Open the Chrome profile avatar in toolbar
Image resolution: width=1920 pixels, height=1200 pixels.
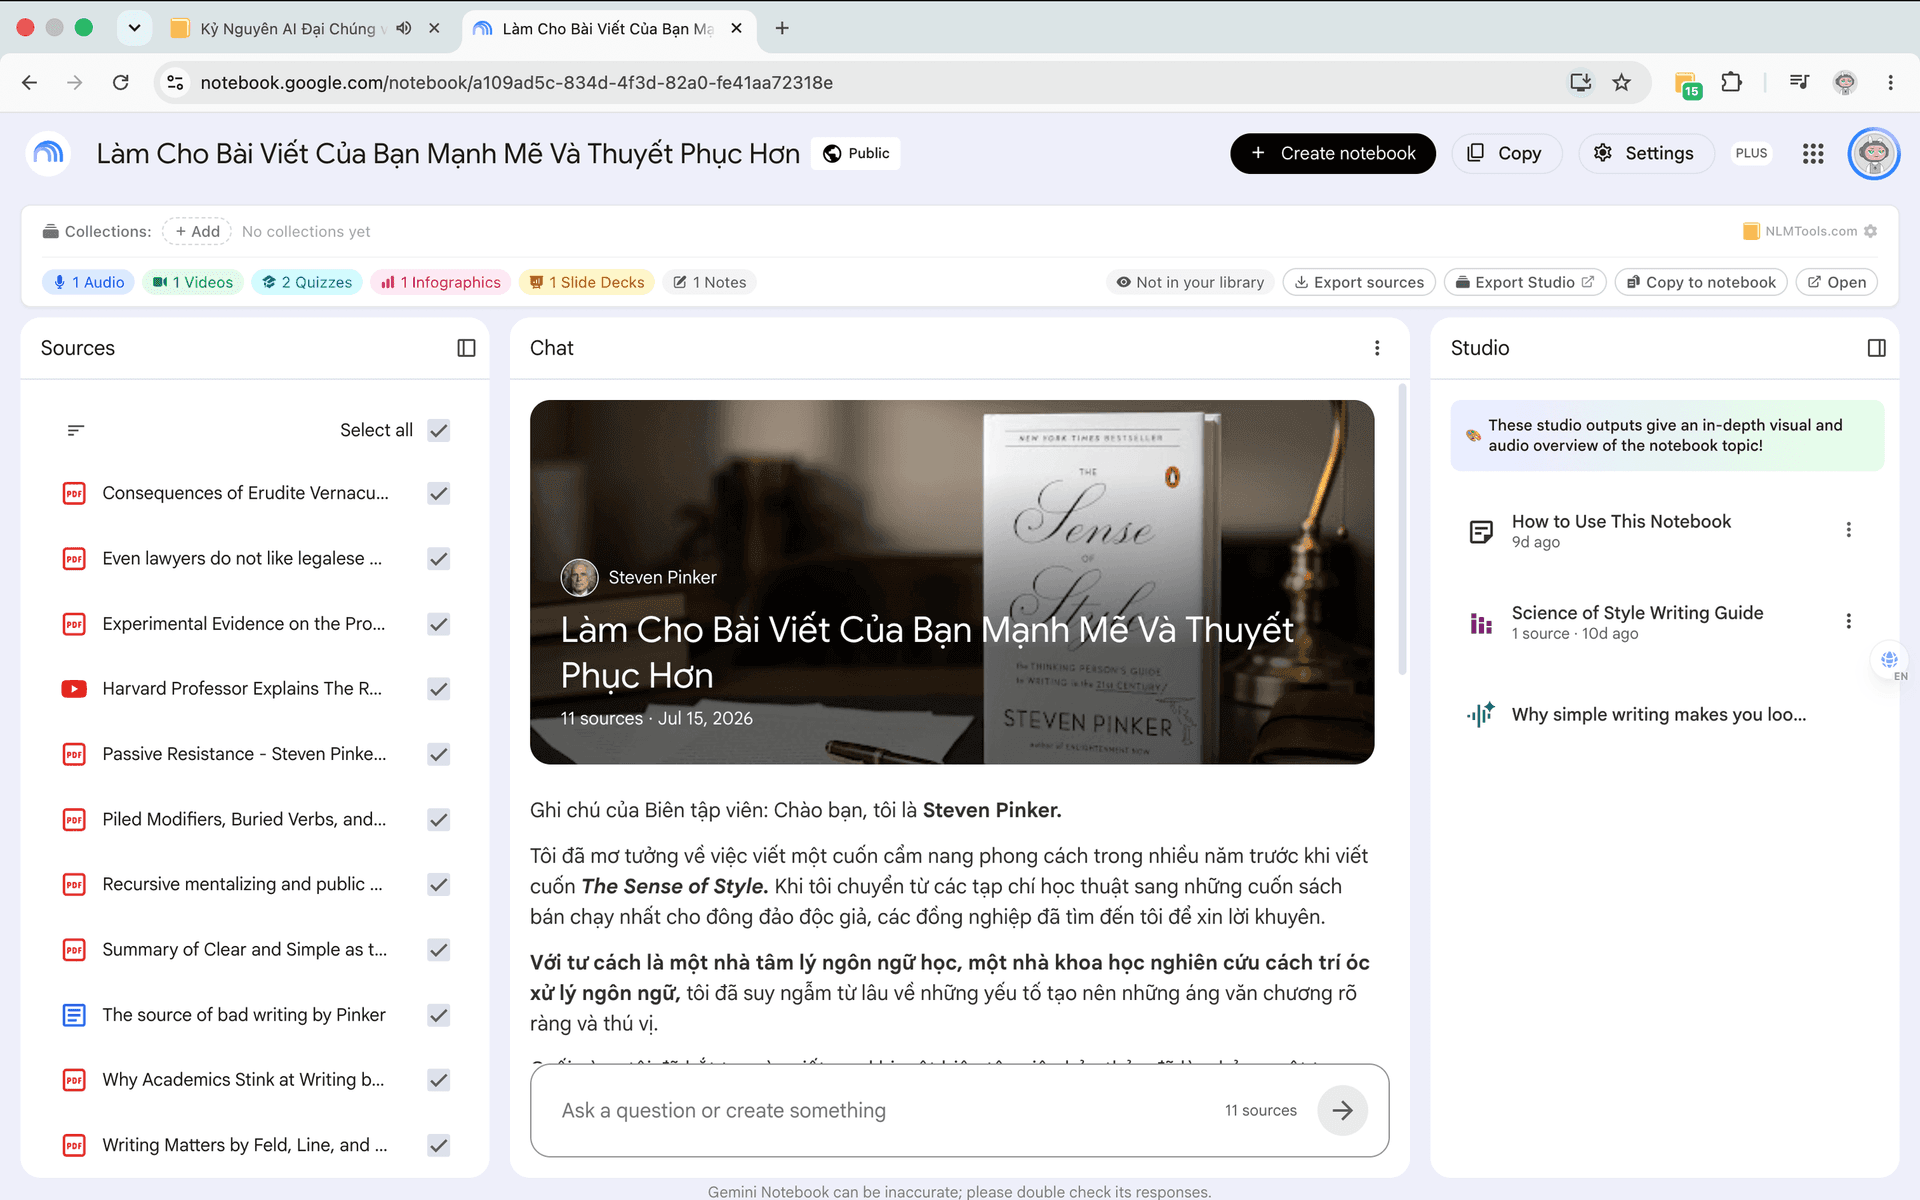(x=1845, y=83)
